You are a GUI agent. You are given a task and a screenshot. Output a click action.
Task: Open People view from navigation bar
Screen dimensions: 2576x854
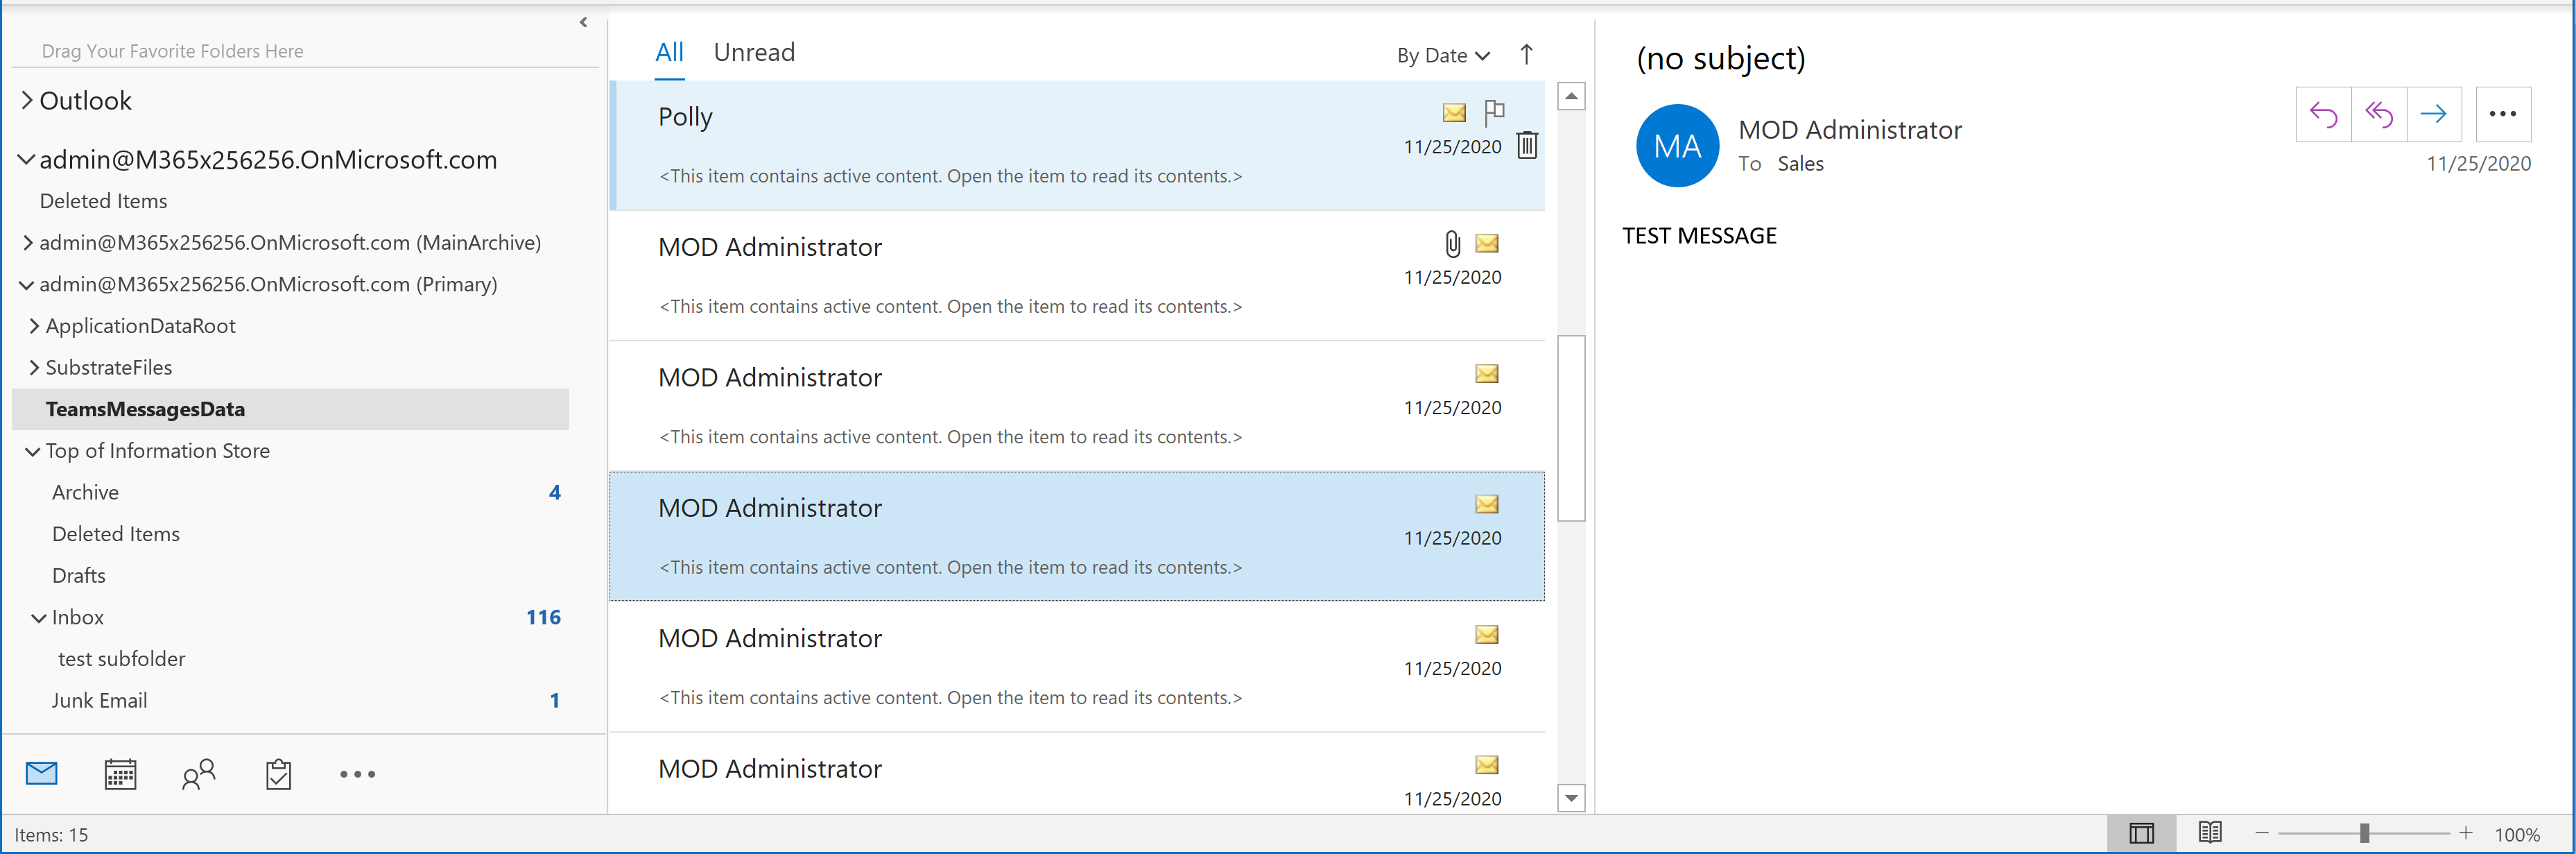(198, 774)
